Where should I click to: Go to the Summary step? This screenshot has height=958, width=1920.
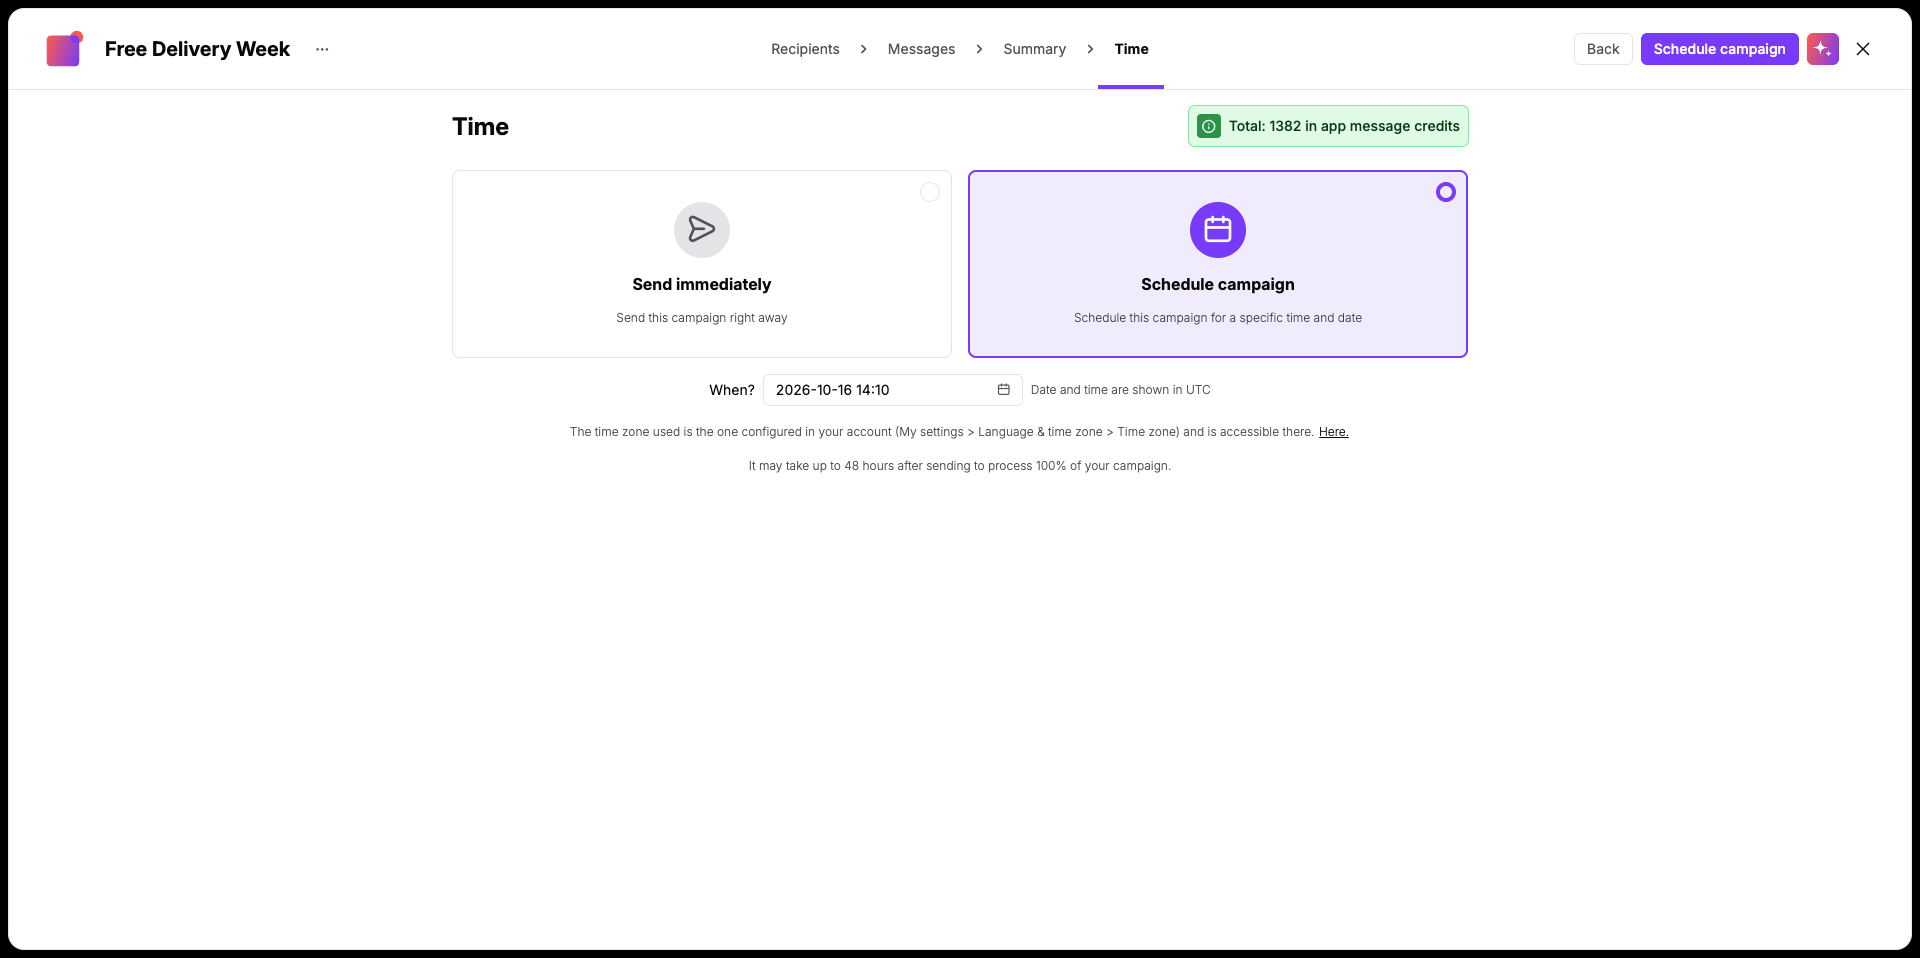[x=1035, y=49]
